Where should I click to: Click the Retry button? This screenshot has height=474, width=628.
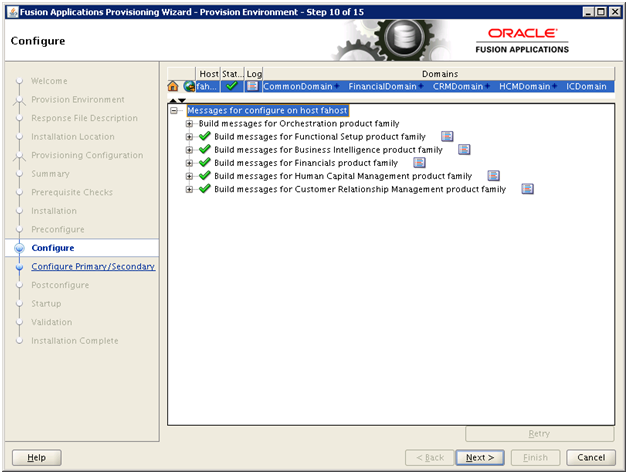click(539, 434)
